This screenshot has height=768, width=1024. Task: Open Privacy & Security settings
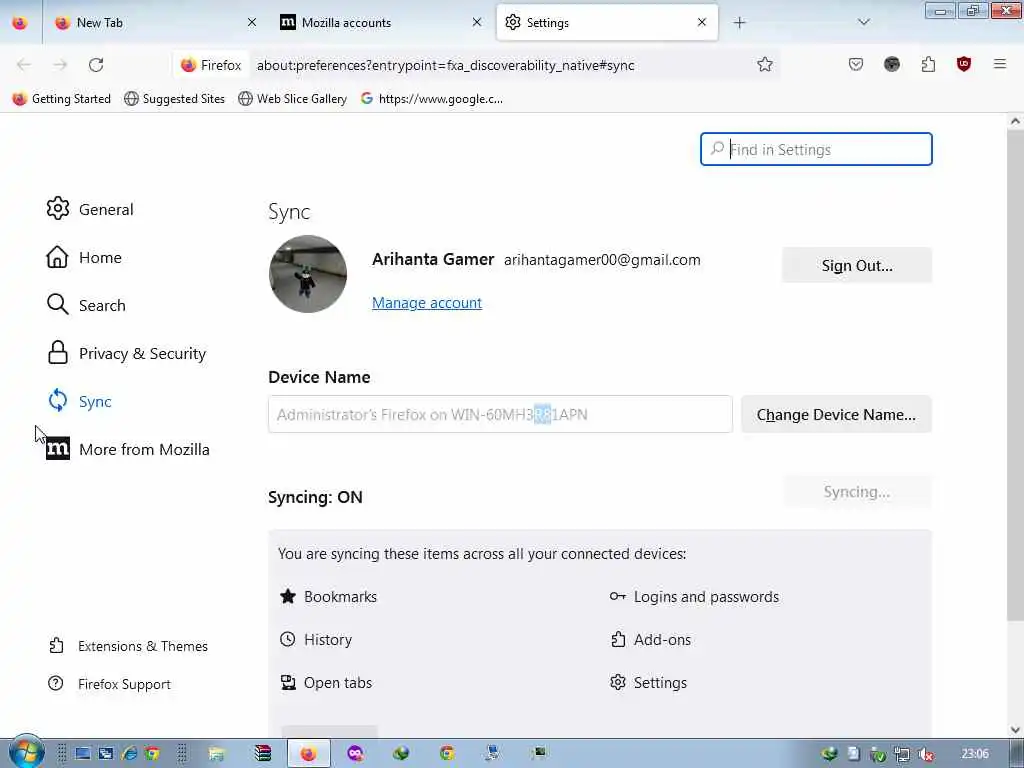coord(126,353)
